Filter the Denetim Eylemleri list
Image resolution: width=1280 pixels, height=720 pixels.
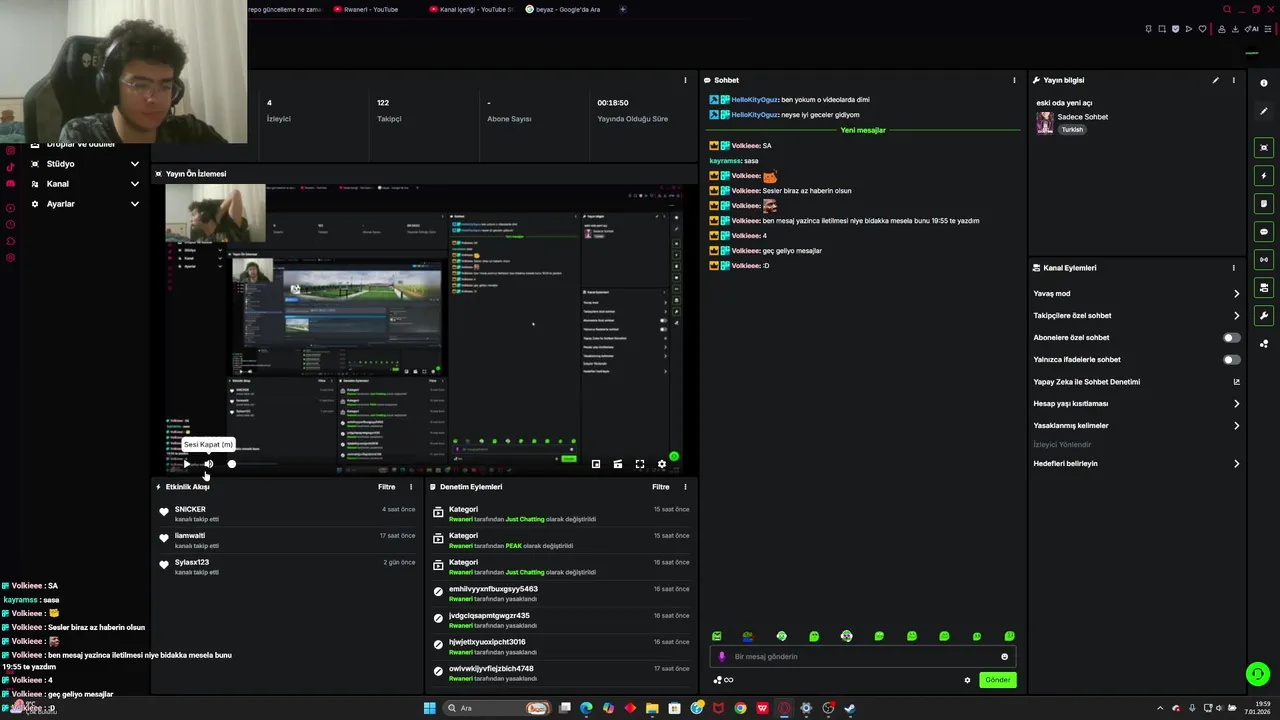pyautogui.click(x=661, y=487)
